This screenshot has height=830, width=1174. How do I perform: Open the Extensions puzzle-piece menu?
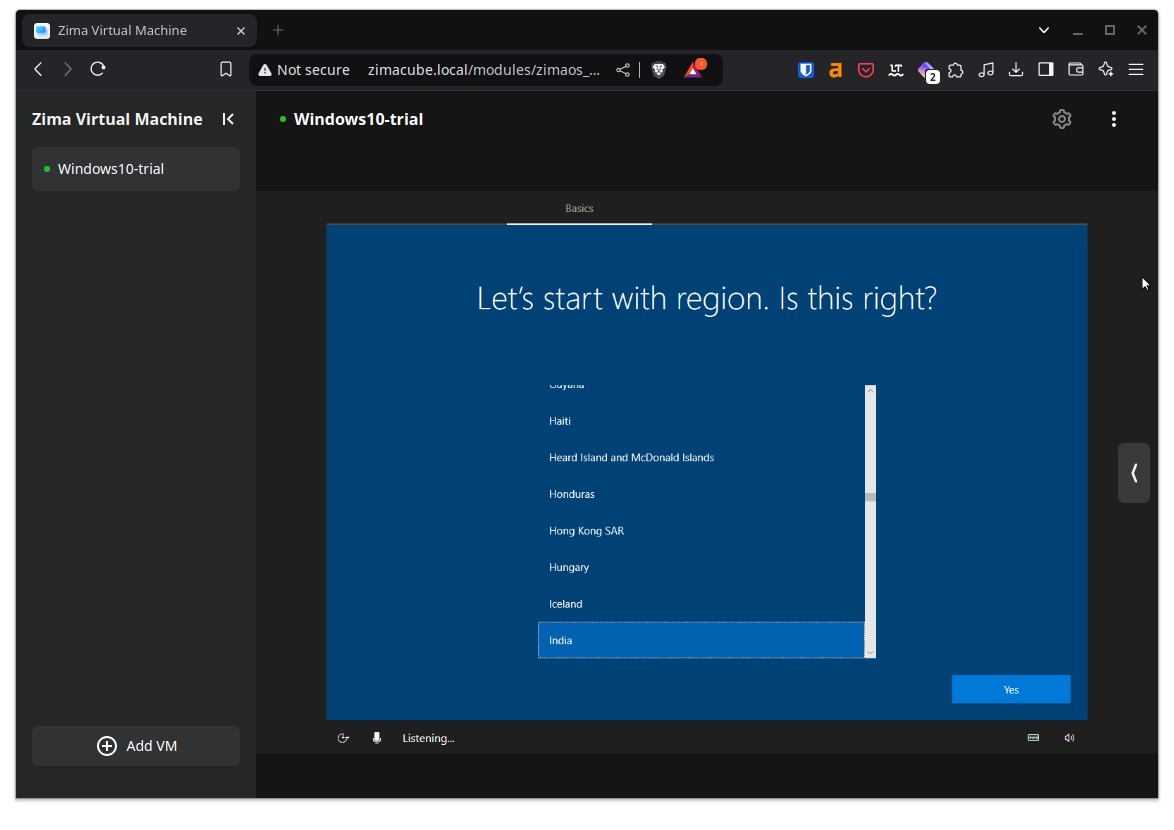tap(955, 70)
